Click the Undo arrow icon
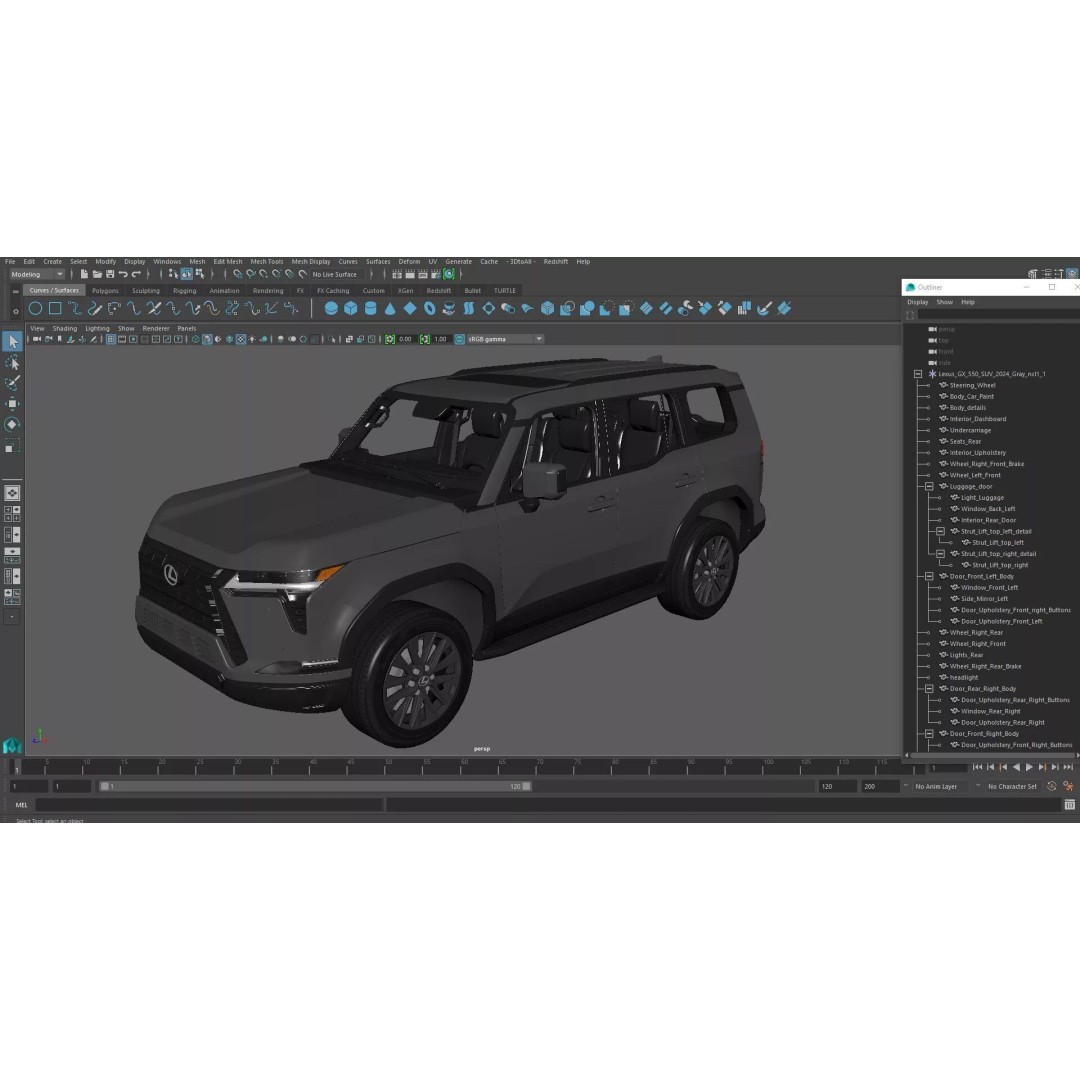The height and width of the screenshot is (1080, 1080). point(123,274)
